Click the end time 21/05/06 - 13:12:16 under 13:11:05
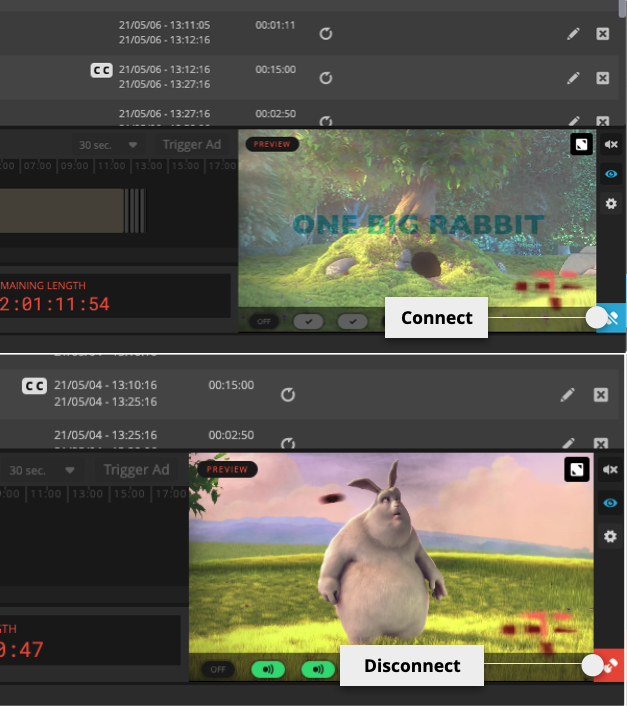This screenshot has height=706, width=627. [164, 40]
